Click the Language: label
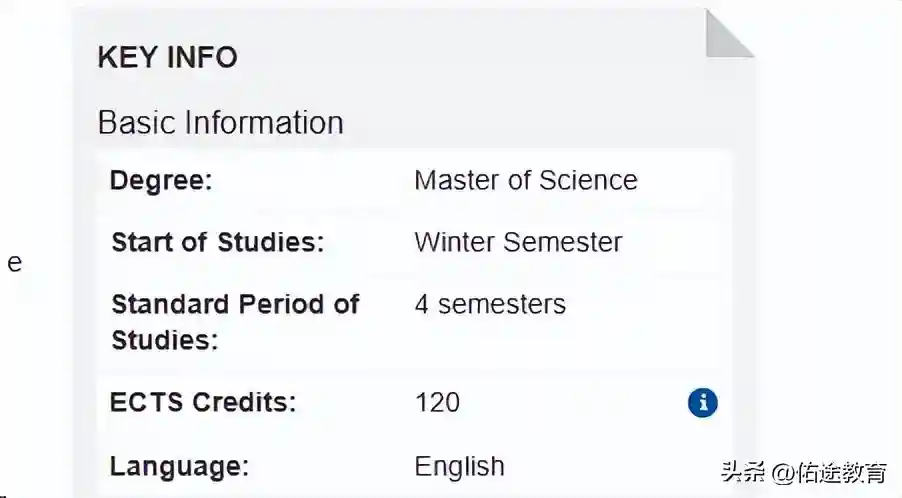This screenshot has width=902, height=498. pyautogui.click(x=179, y=466)
